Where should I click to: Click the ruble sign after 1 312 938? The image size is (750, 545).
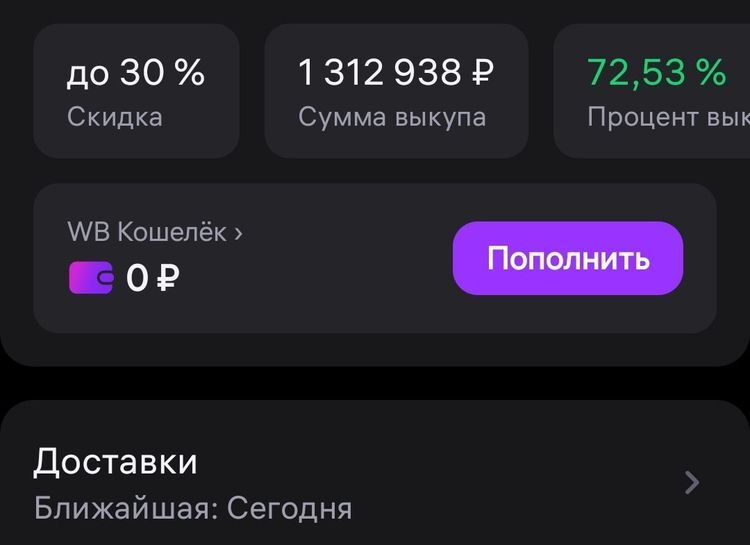coord(481,72)
